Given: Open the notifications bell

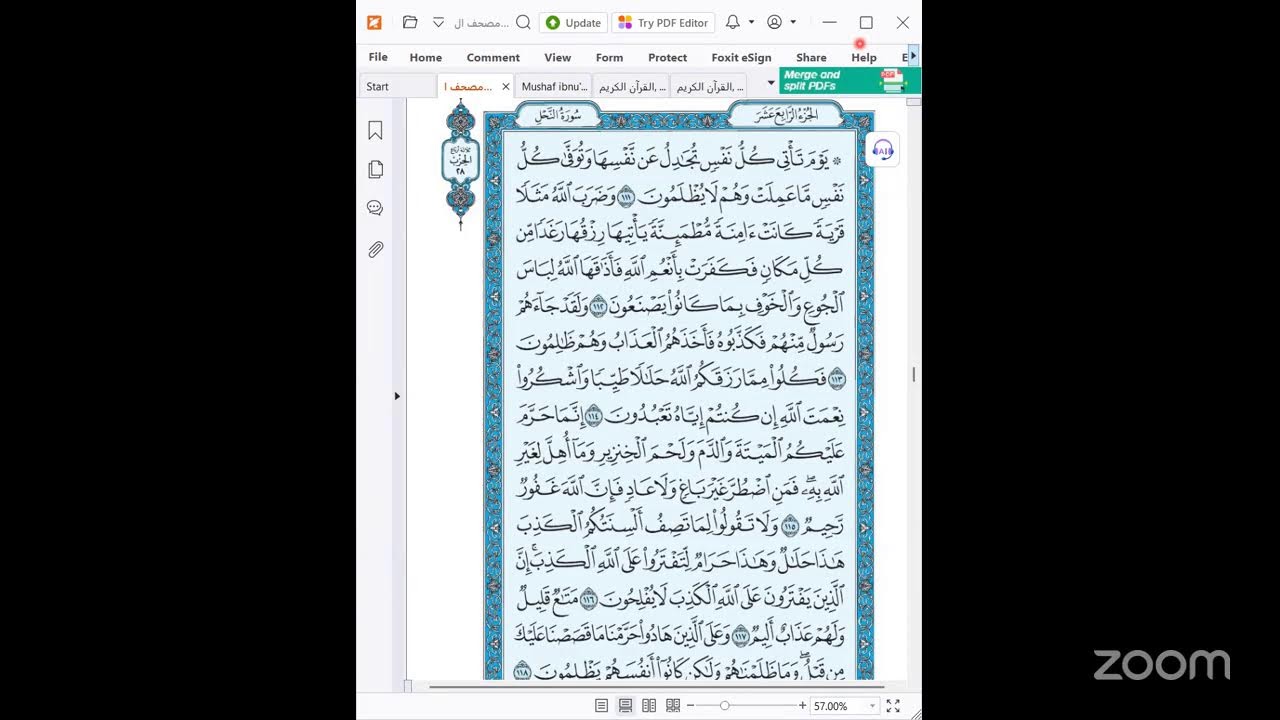Looking at the screenshot, I should (x=733, y=22).
